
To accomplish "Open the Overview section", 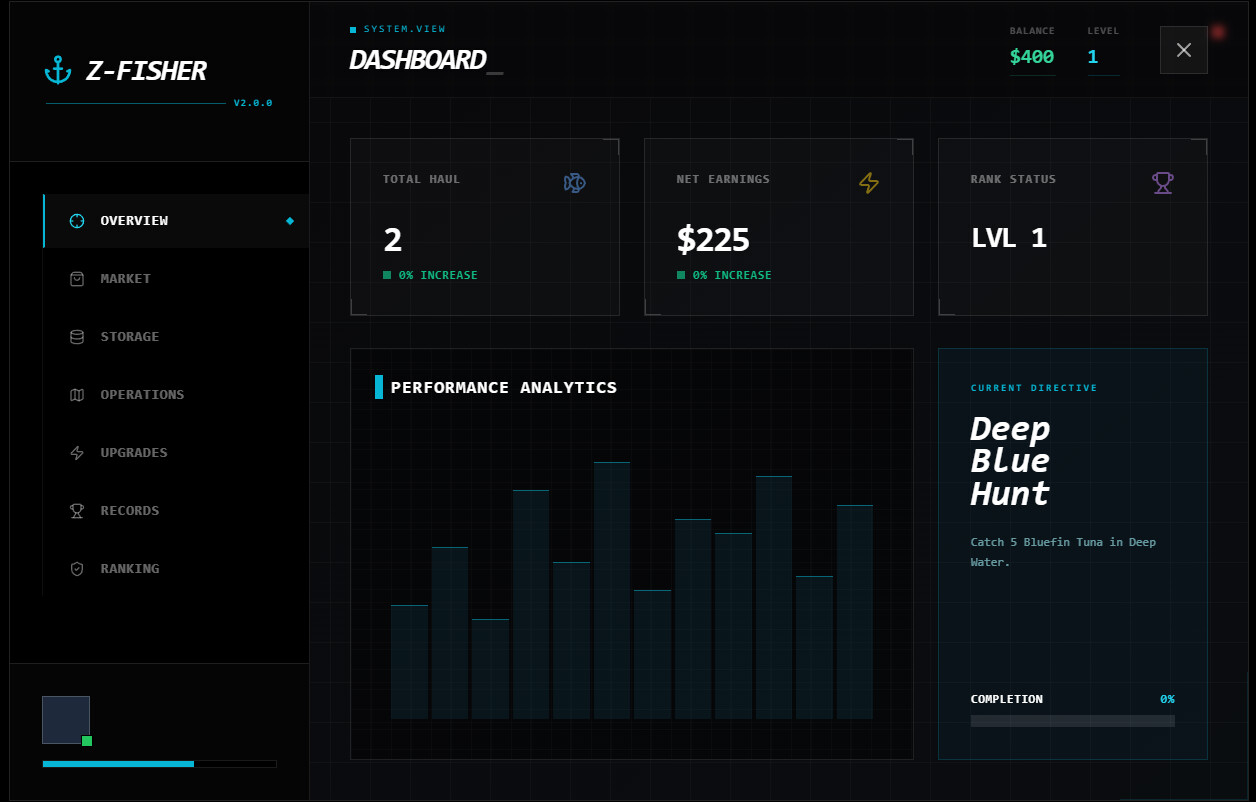I will (134, 221).
